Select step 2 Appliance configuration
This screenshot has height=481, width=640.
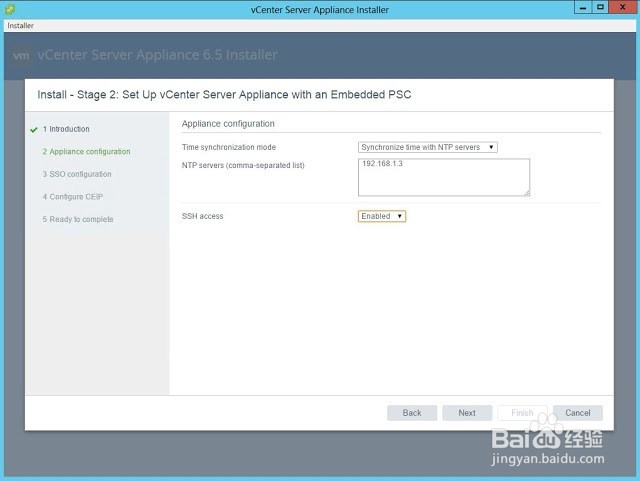tap(87, 151)
